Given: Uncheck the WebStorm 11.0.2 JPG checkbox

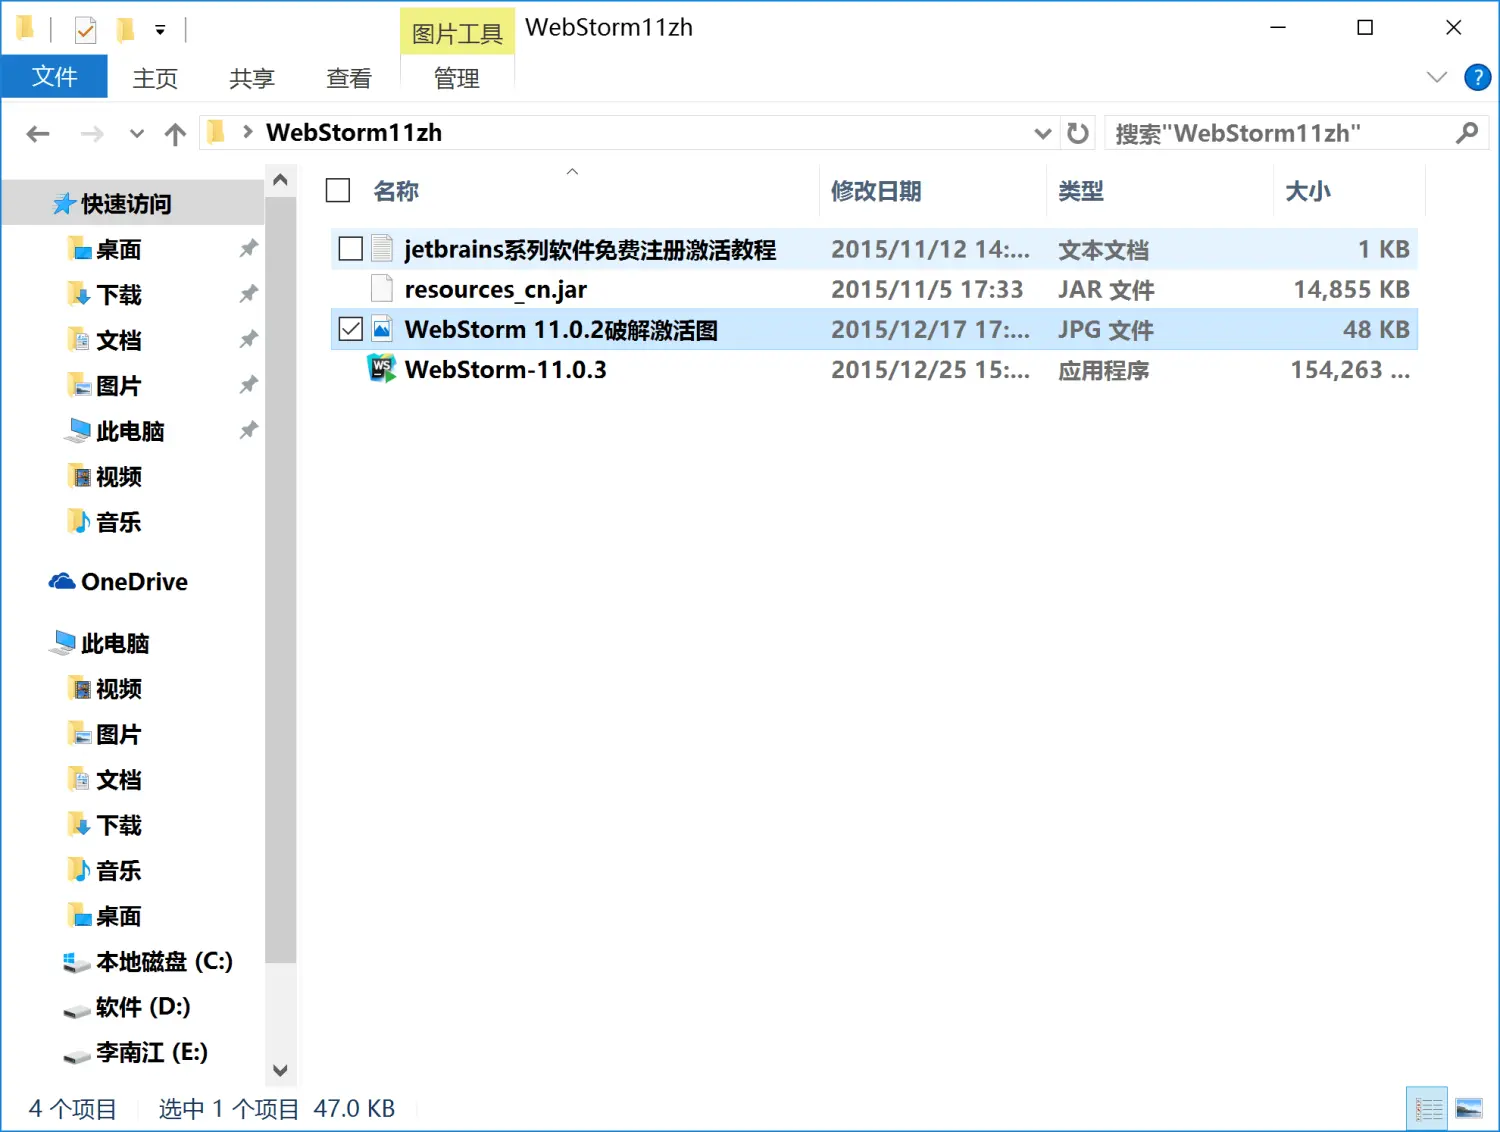Looking at the screenshot, I should [350, 328].
